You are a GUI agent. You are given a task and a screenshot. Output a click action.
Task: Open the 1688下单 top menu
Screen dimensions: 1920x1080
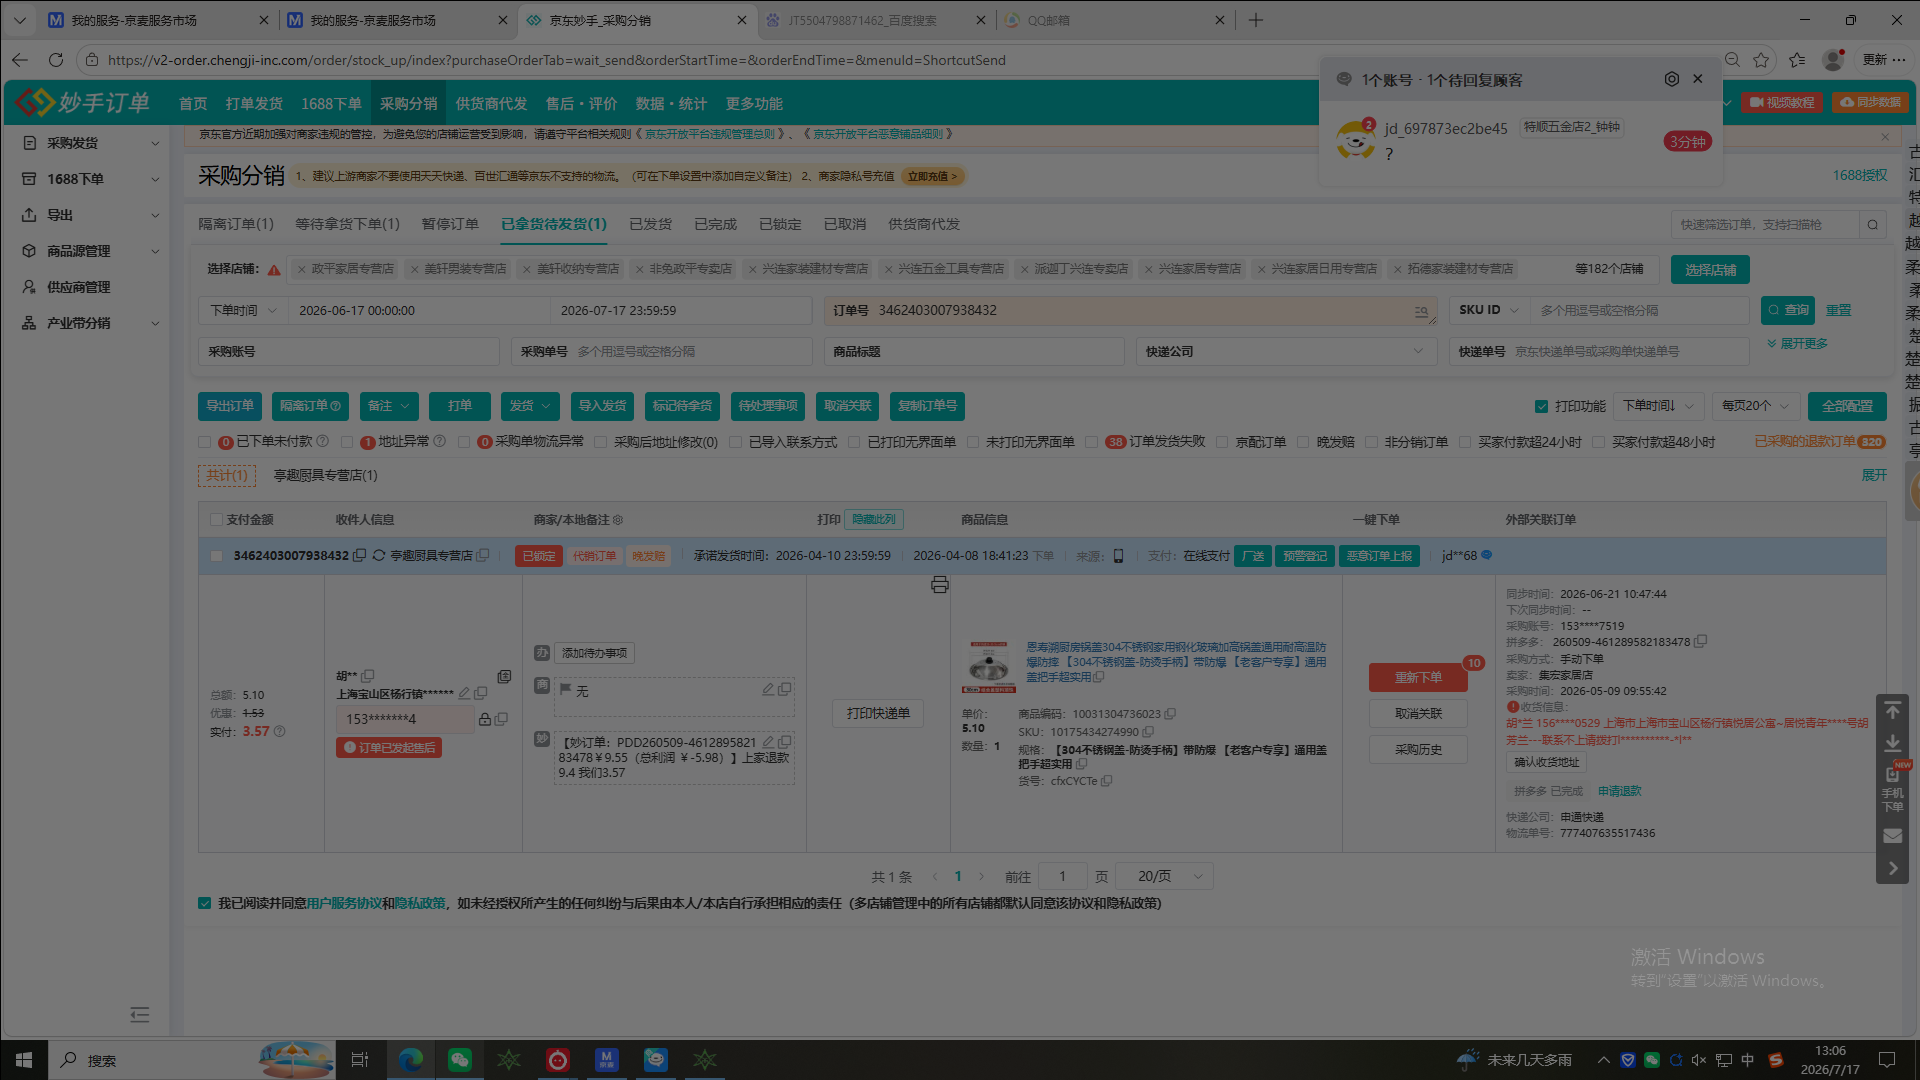[331, 104]
